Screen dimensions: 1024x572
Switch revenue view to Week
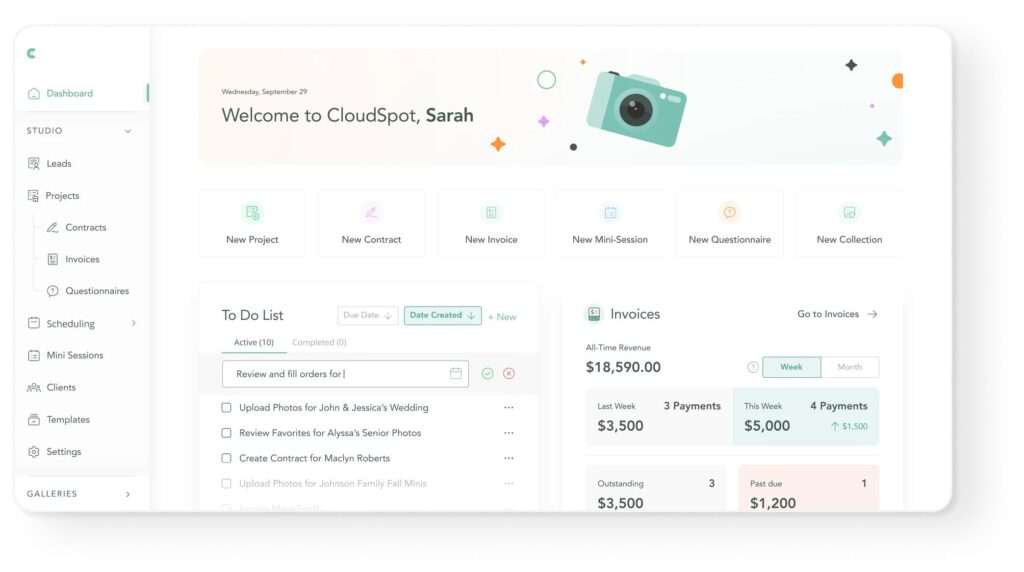[x=791, y=367]
